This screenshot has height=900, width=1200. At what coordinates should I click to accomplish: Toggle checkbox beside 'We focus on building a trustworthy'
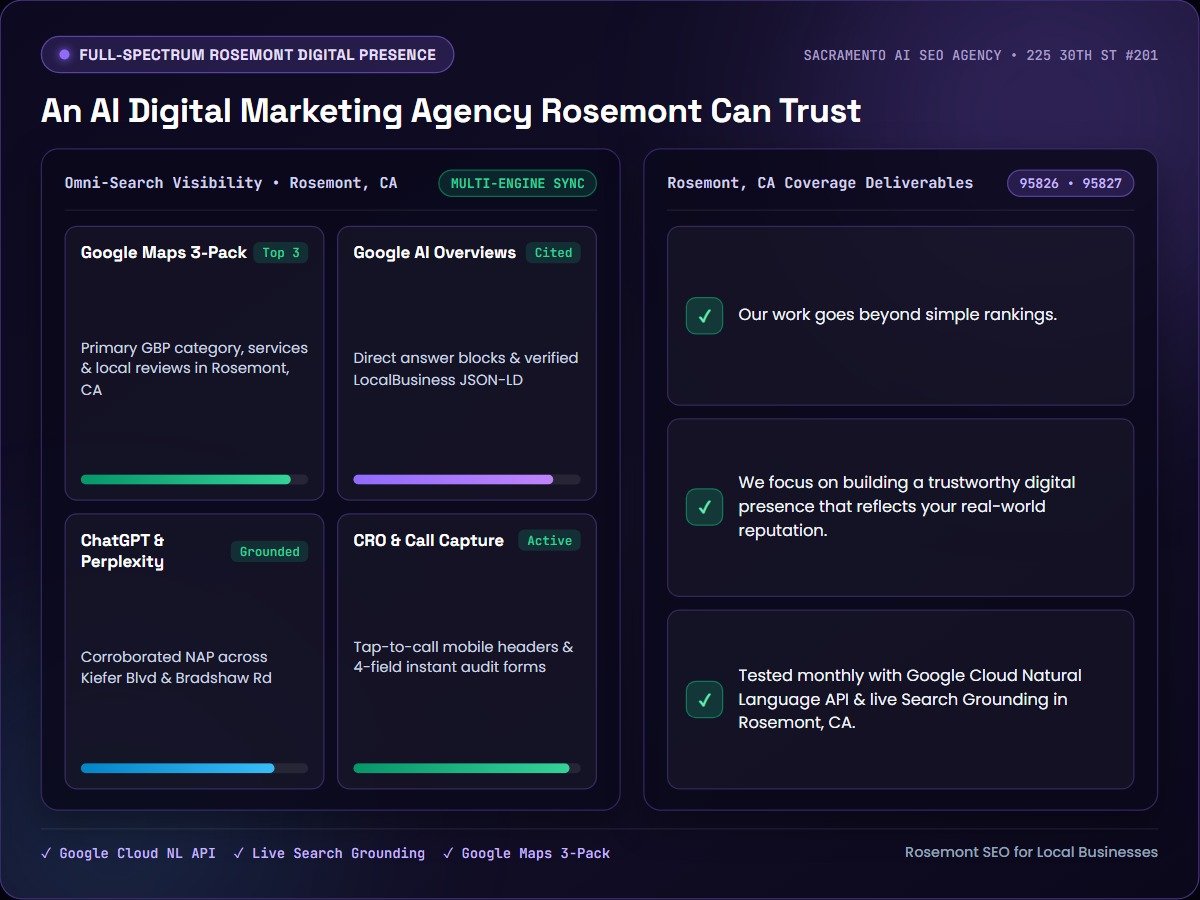[704, 507]
